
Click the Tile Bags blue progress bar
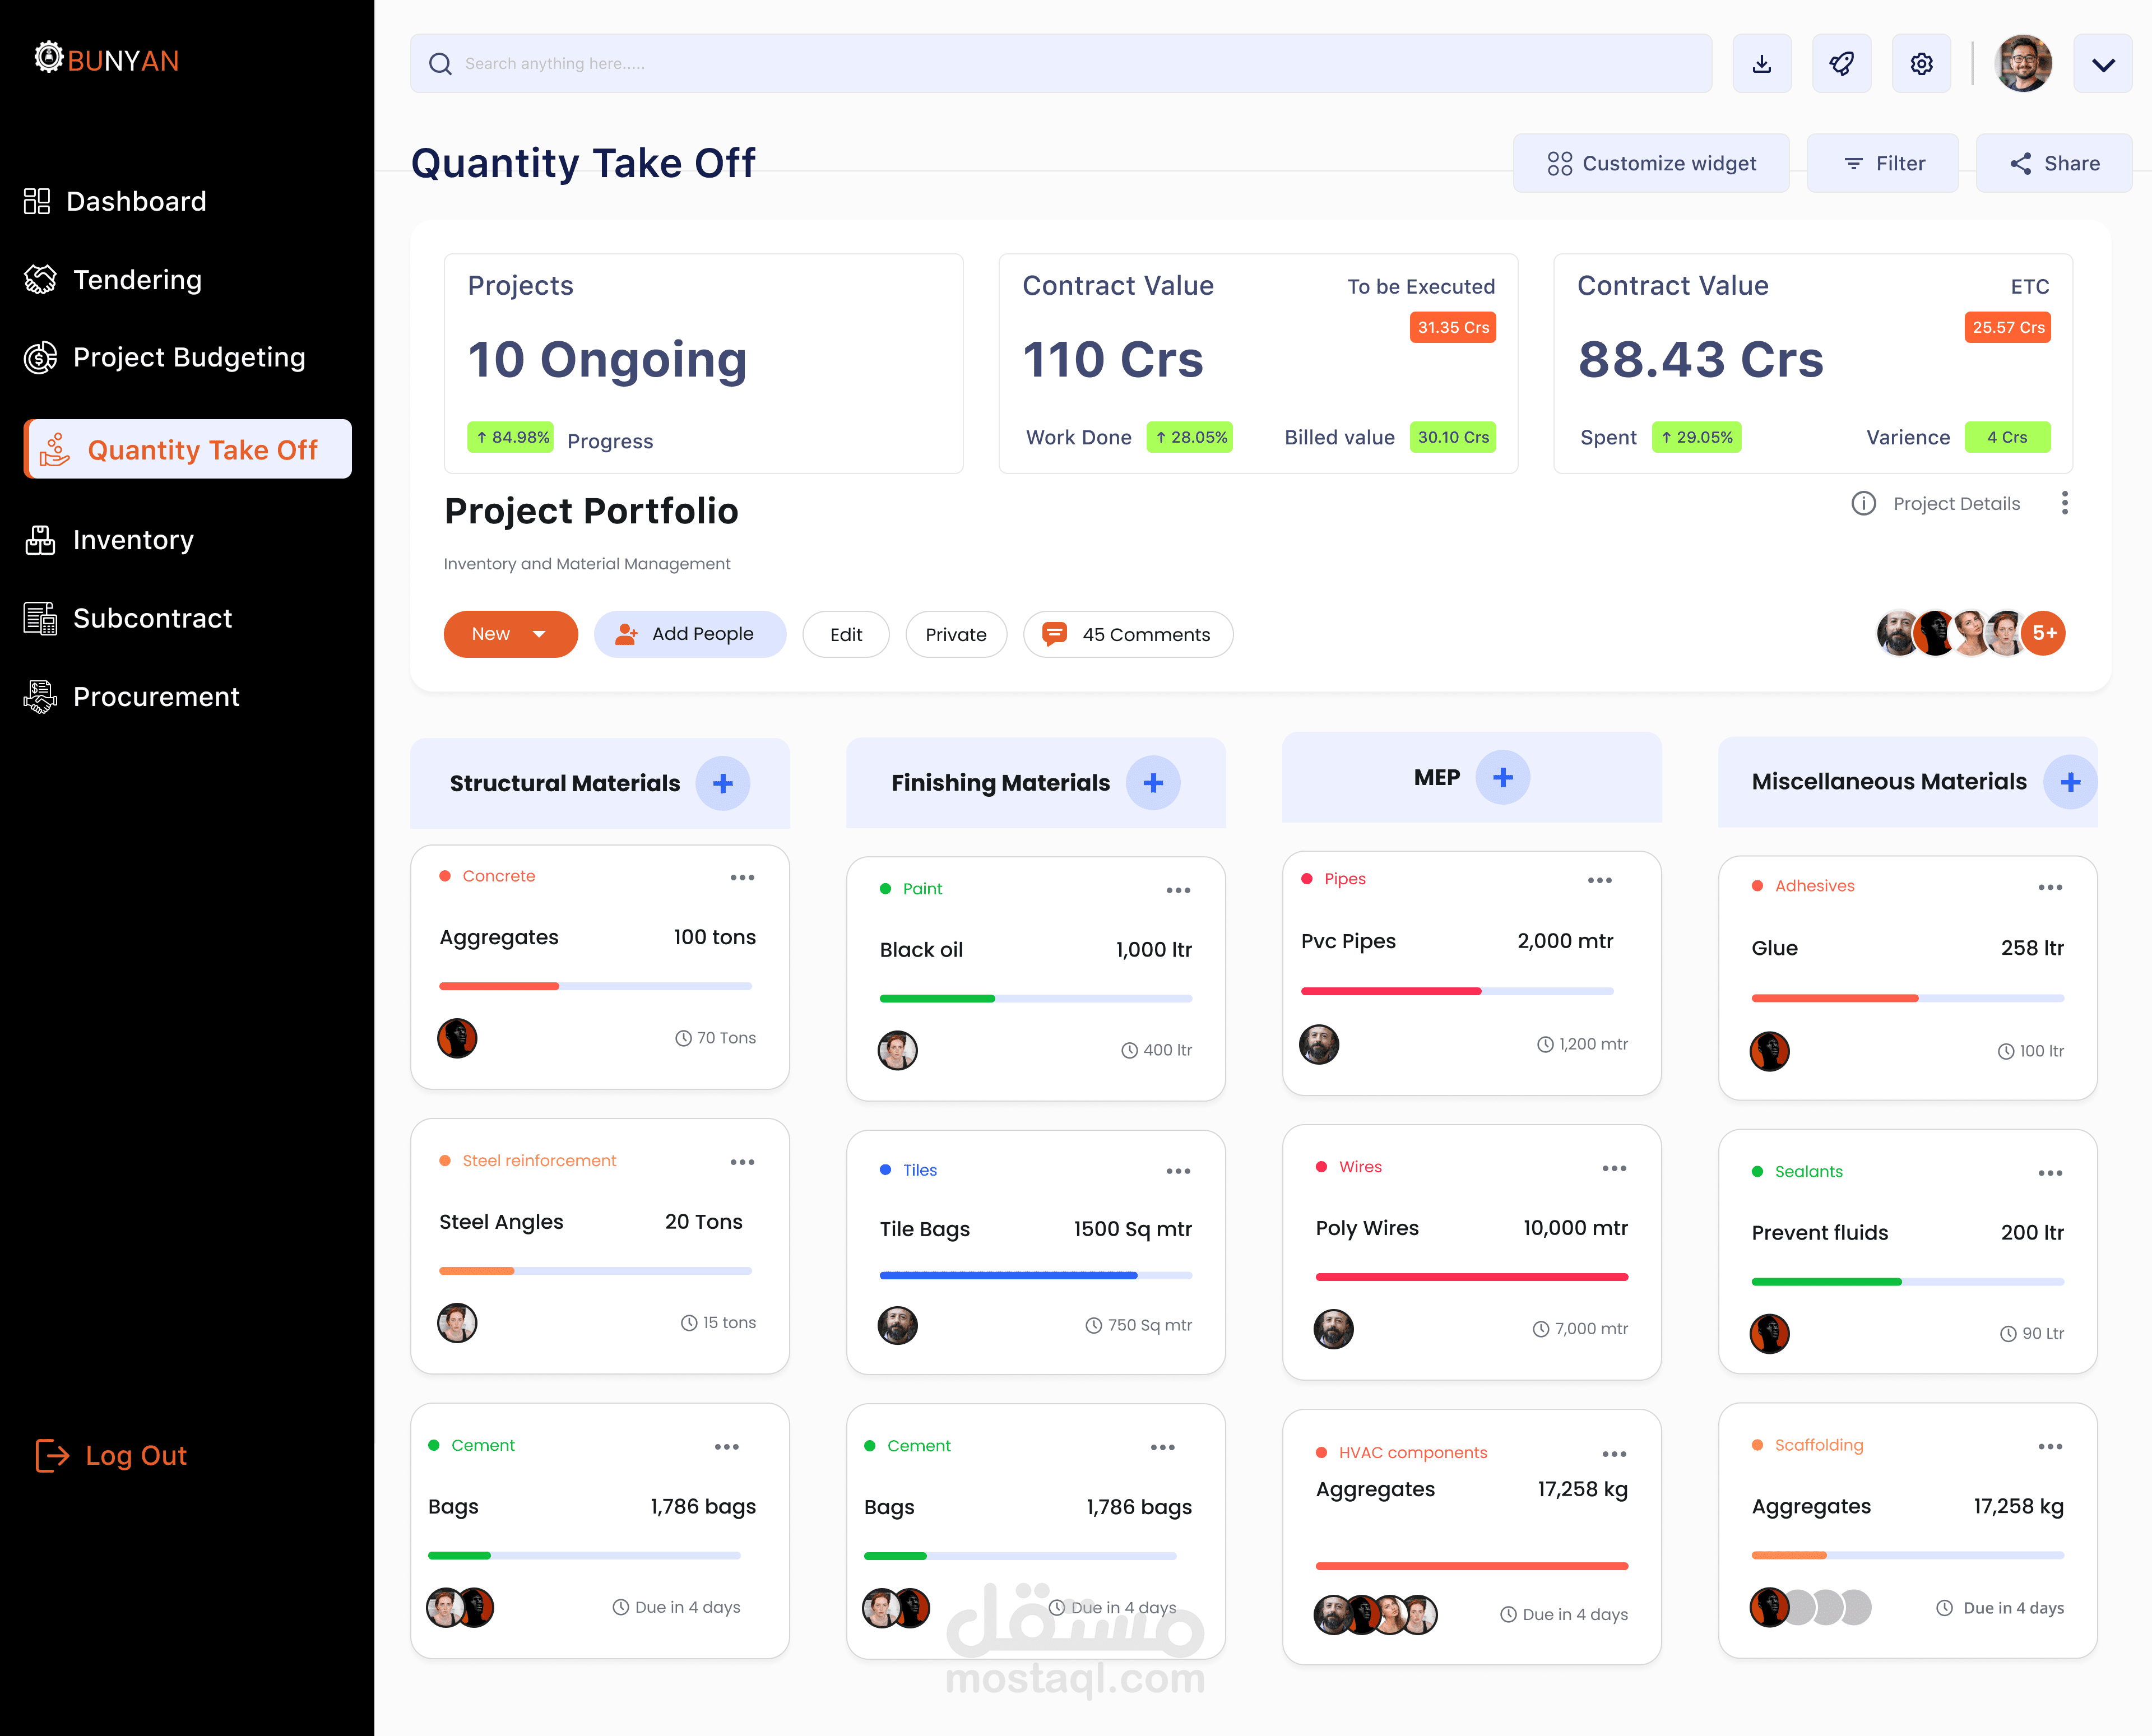[x=1008, y=1275]
